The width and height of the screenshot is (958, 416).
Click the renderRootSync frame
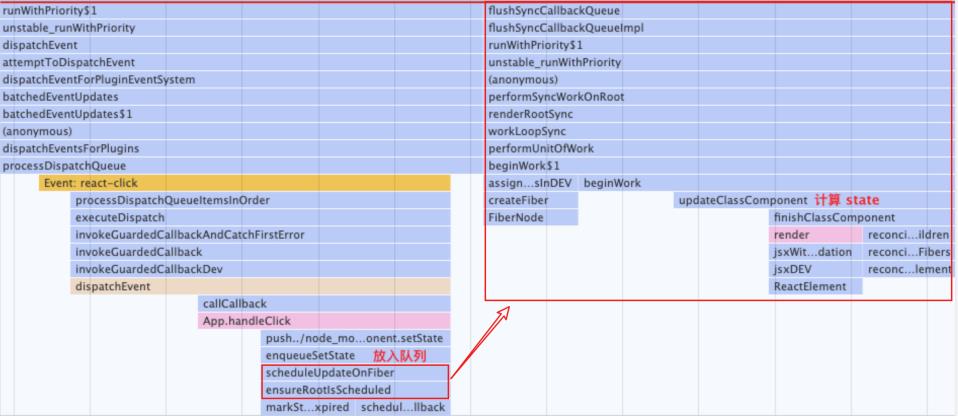(718, 114)
